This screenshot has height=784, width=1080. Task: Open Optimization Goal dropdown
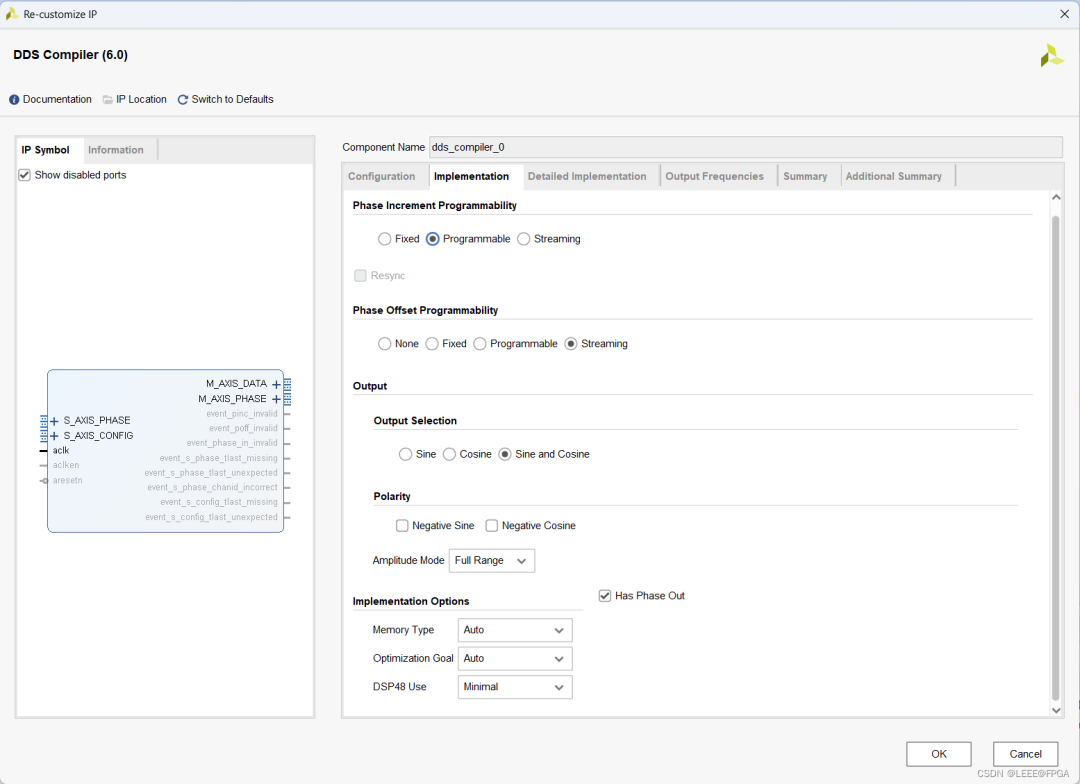(515, 659)
